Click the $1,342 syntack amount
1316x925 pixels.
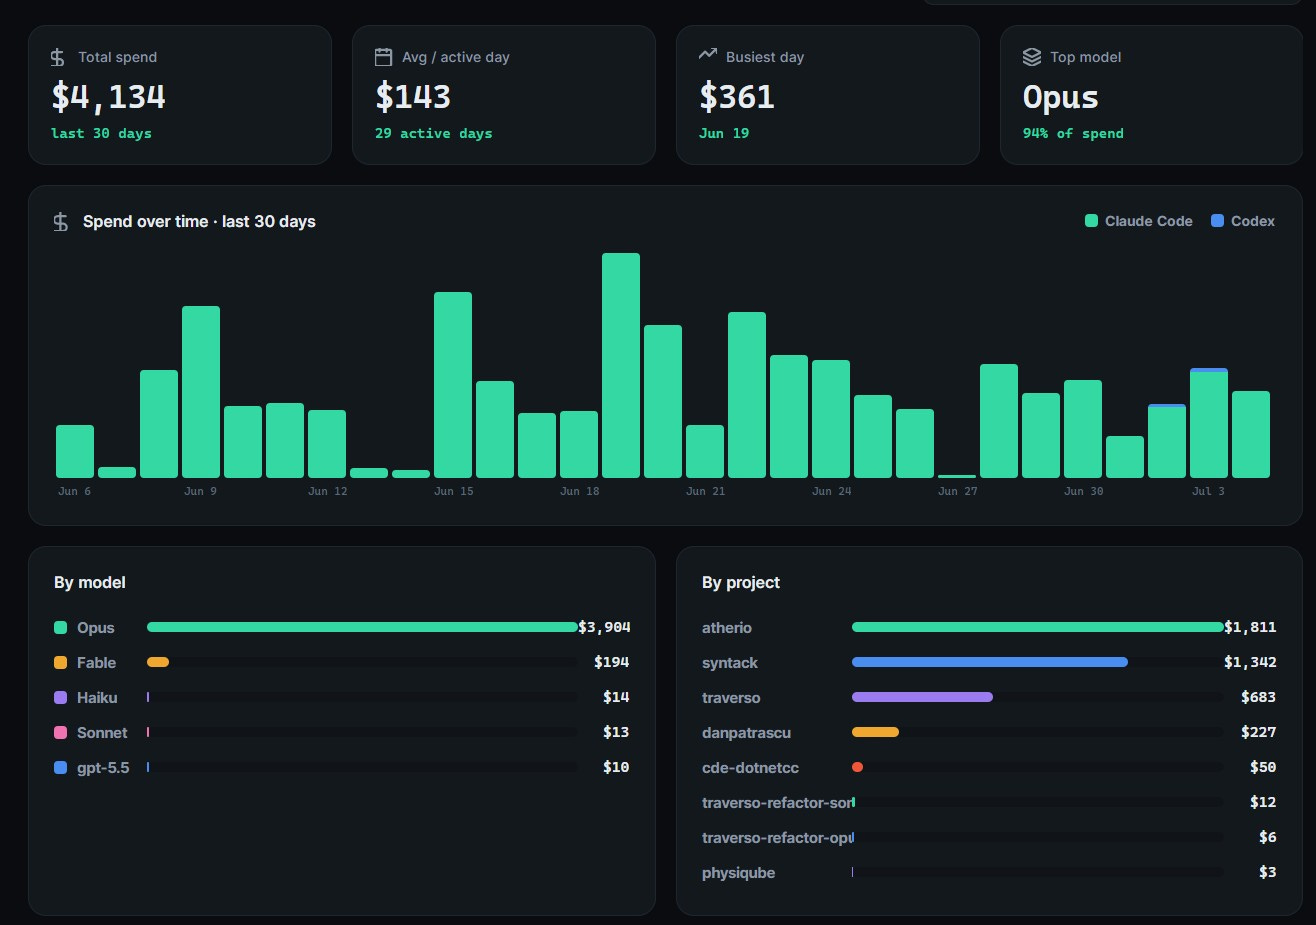pos(1250,662)
